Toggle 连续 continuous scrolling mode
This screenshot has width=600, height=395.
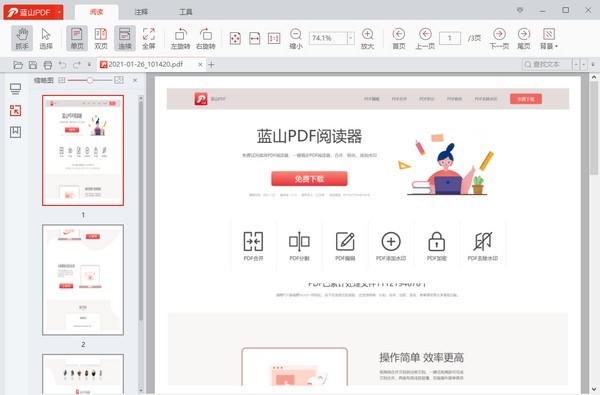tap(125, 38)
